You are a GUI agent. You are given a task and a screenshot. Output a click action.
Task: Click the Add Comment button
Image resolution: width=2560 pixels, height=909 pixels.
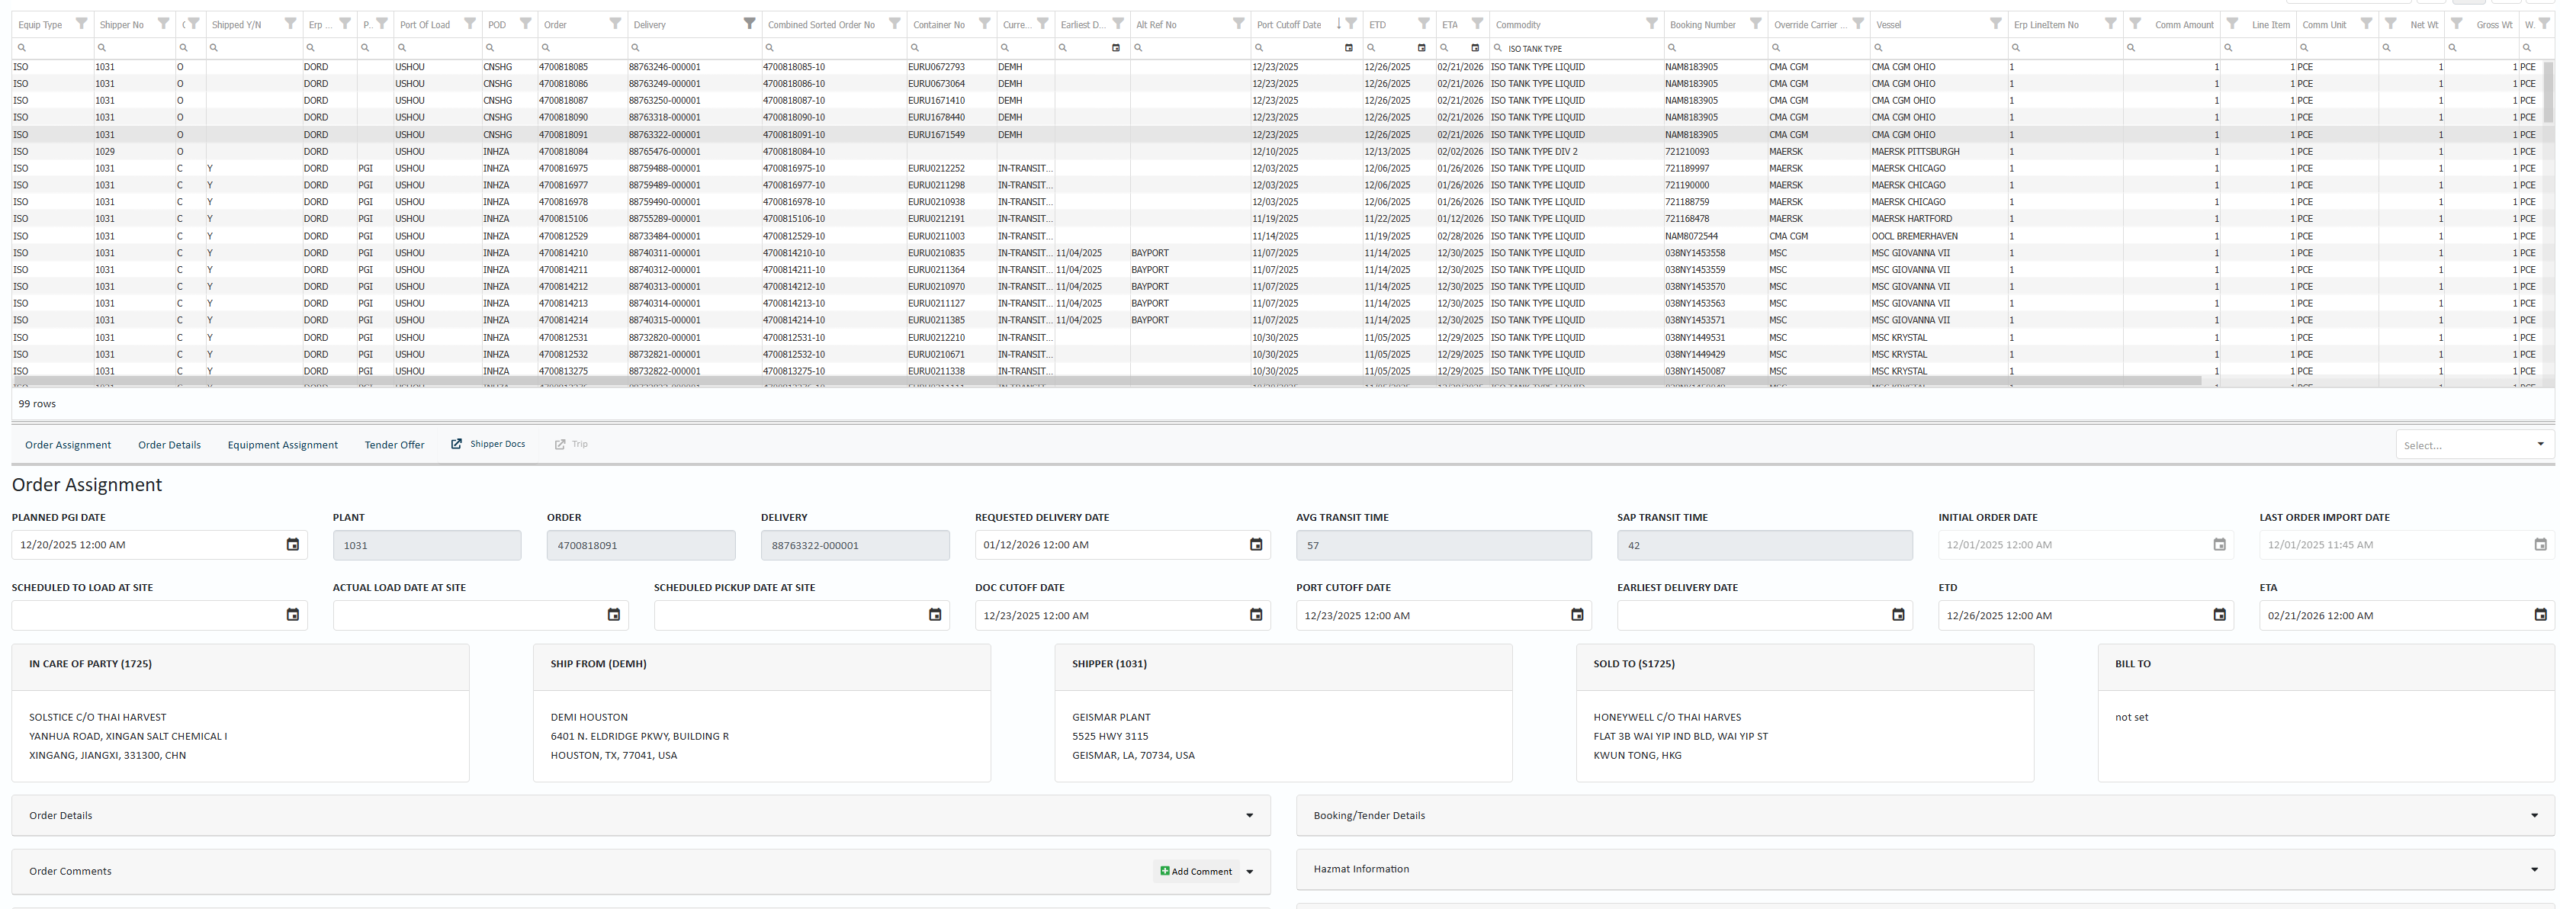click(1196, 871)
